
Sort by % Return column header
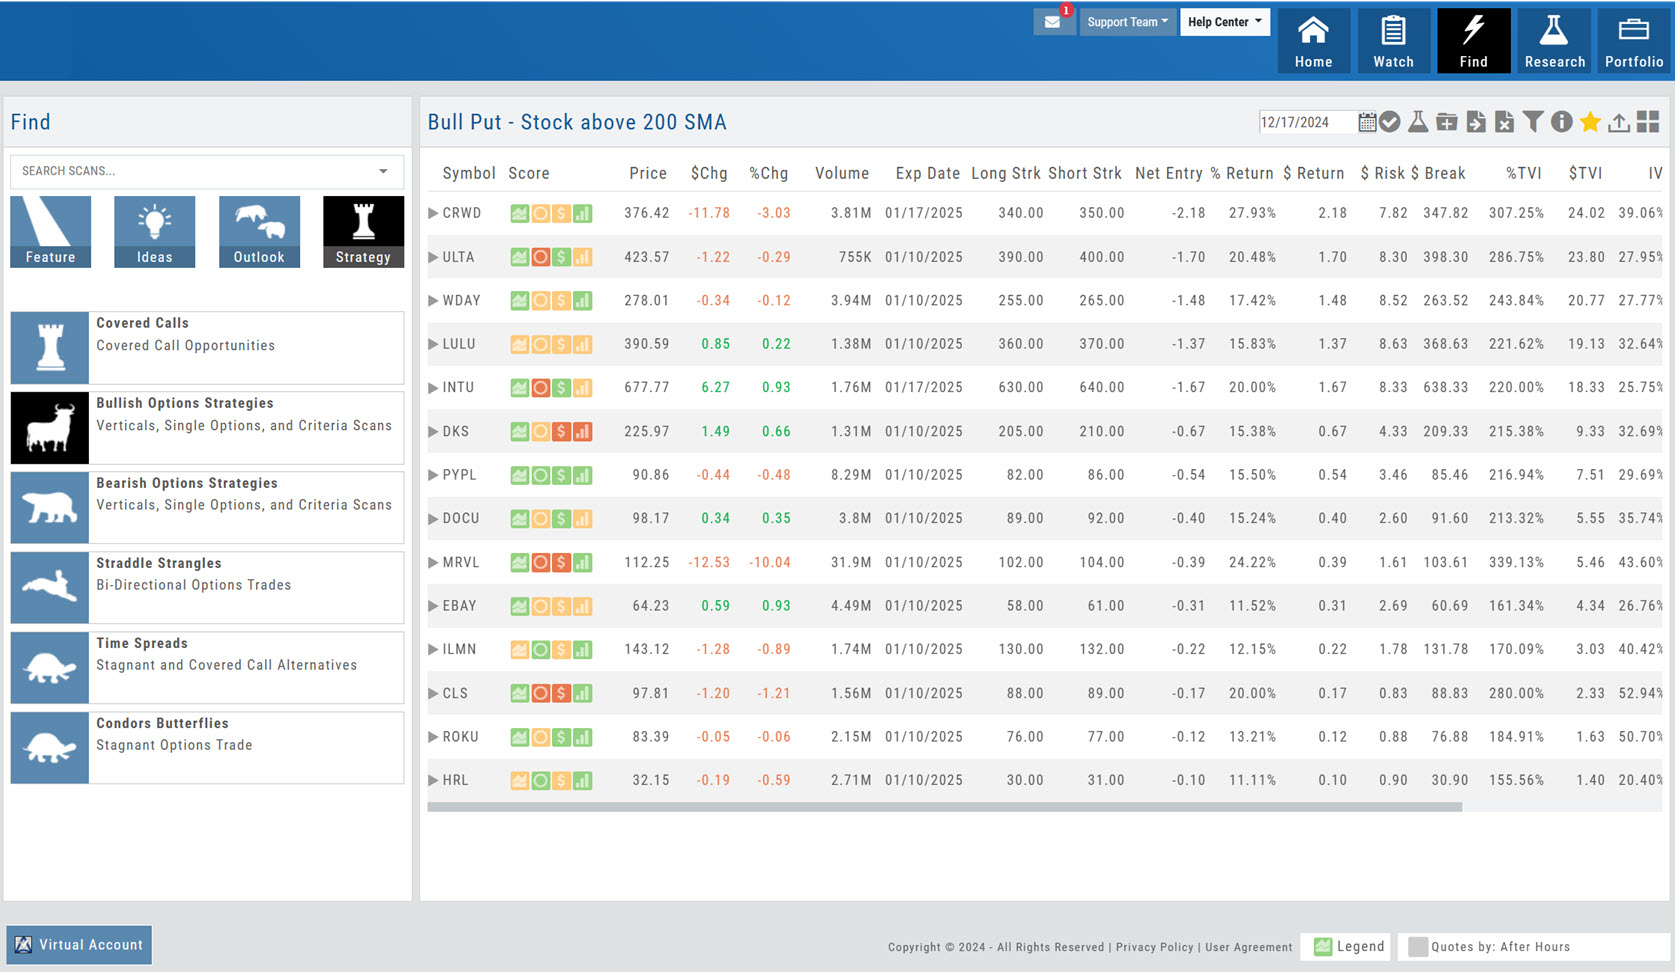pos(1242,173)
